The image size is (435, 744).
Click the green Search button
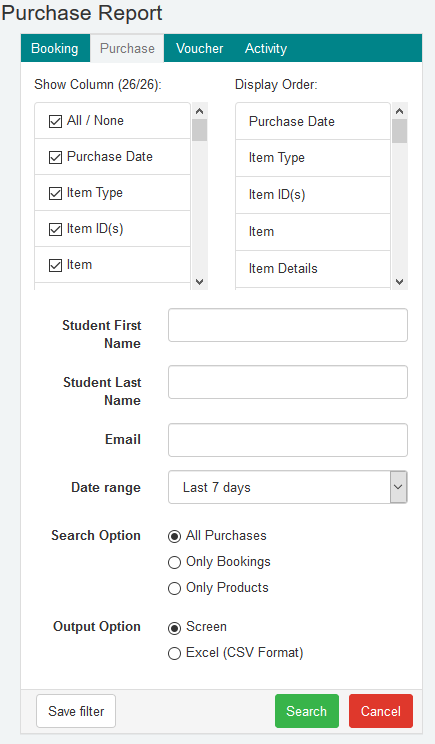[307, 711]
